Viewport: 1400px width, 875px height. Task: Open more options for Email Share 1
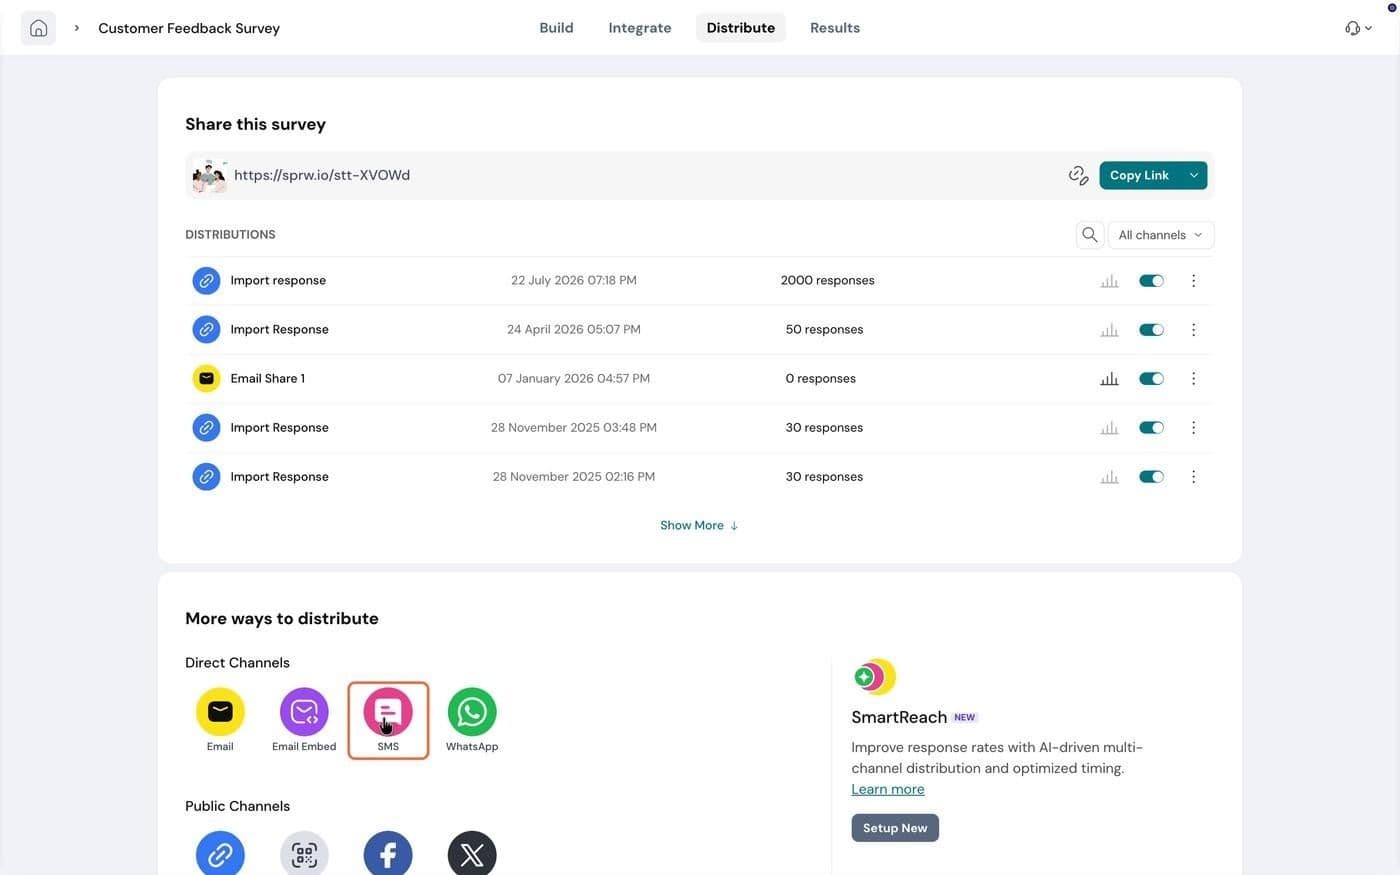coord(1193,379)
